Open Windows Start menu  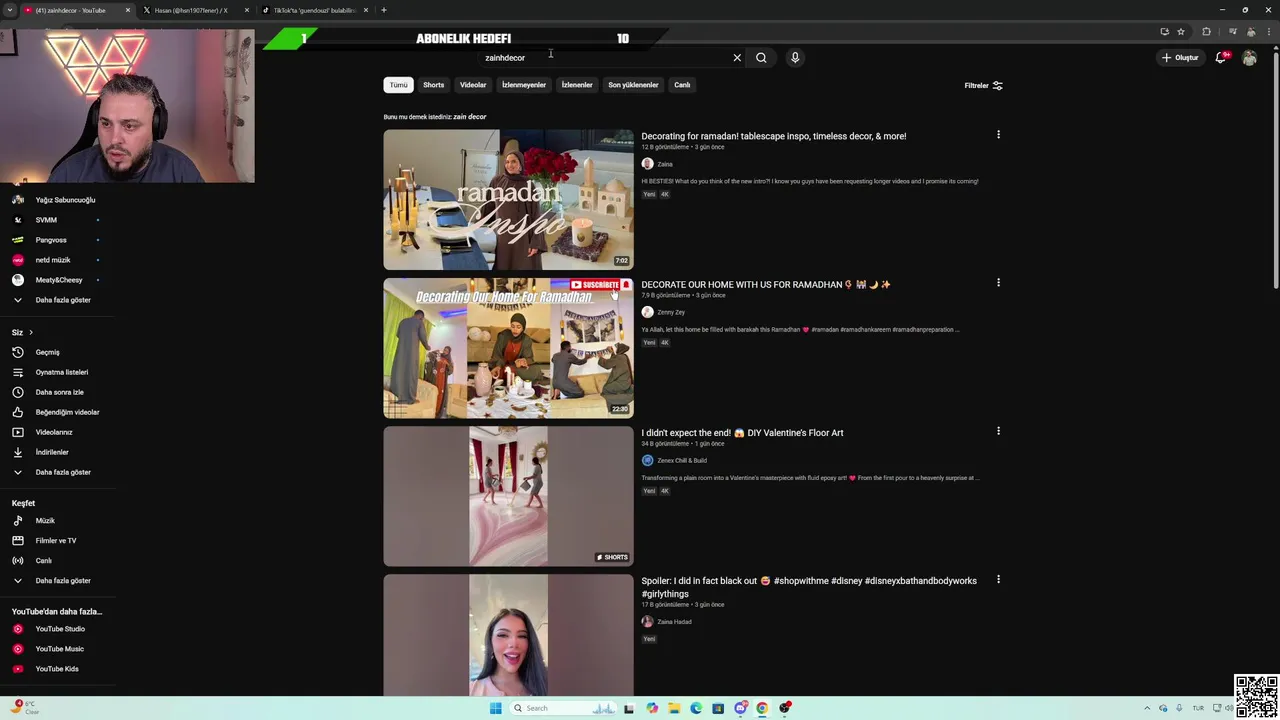click(x=495, y=708)
